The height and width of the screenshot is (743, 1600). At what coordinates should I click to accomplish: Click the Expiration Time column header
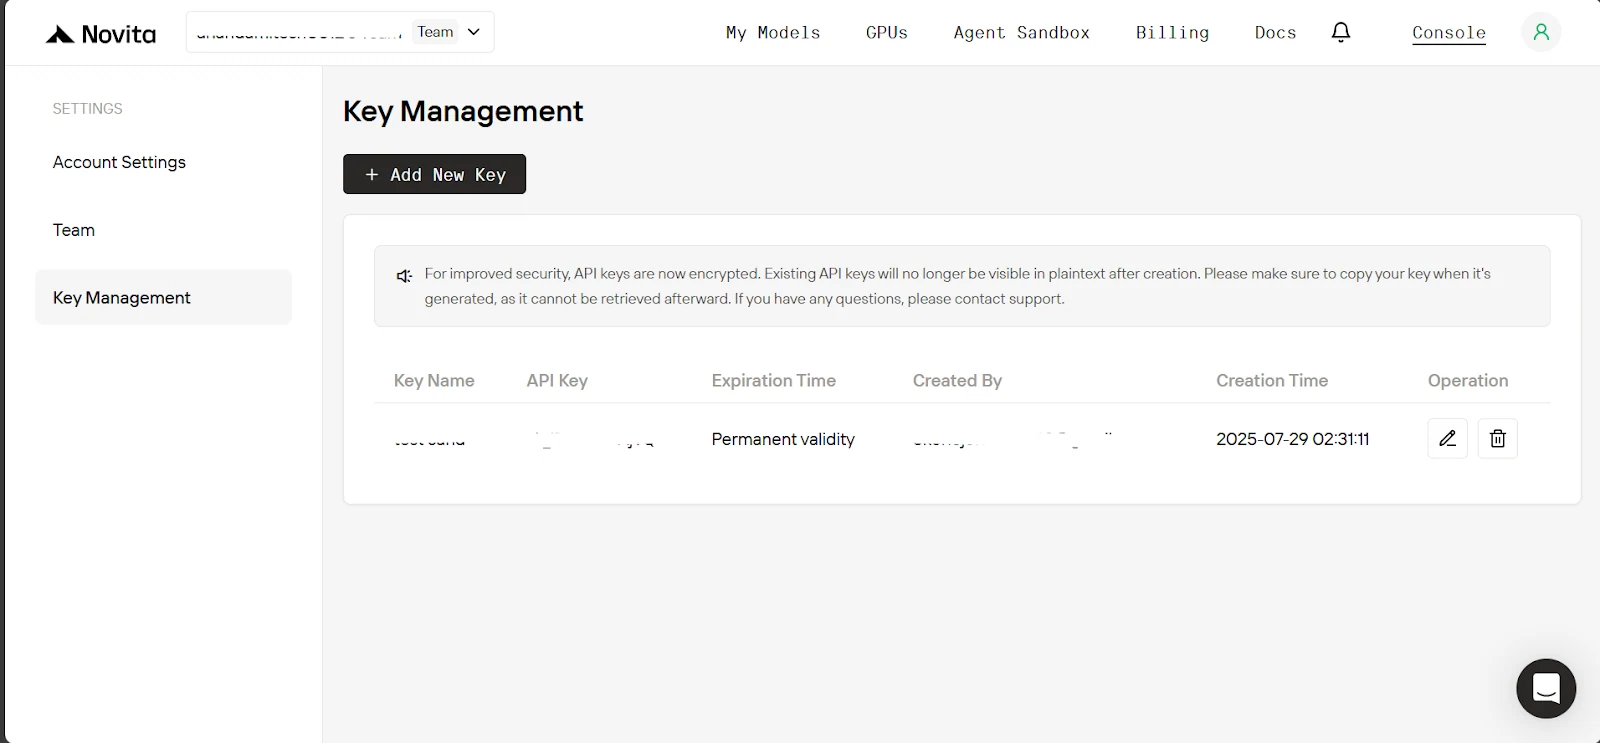(773, 380)
